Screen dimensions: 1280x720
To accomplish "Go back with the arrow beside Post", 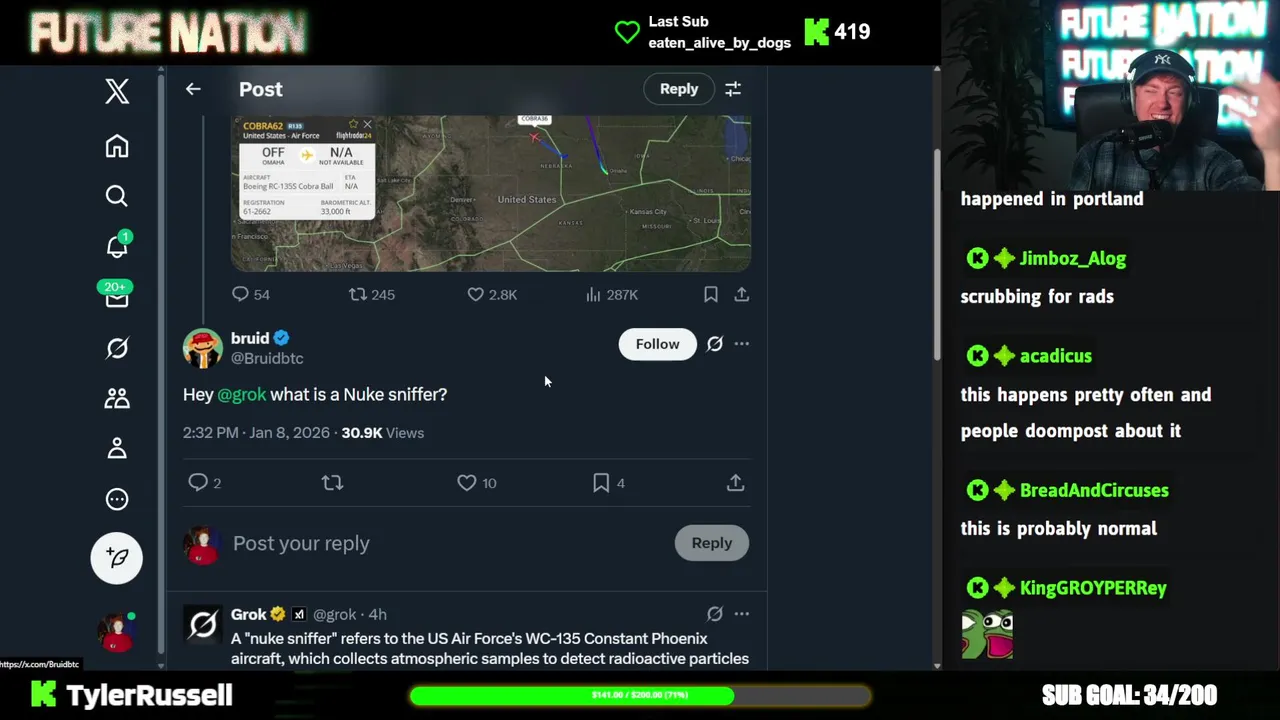I will pos(193,89).
